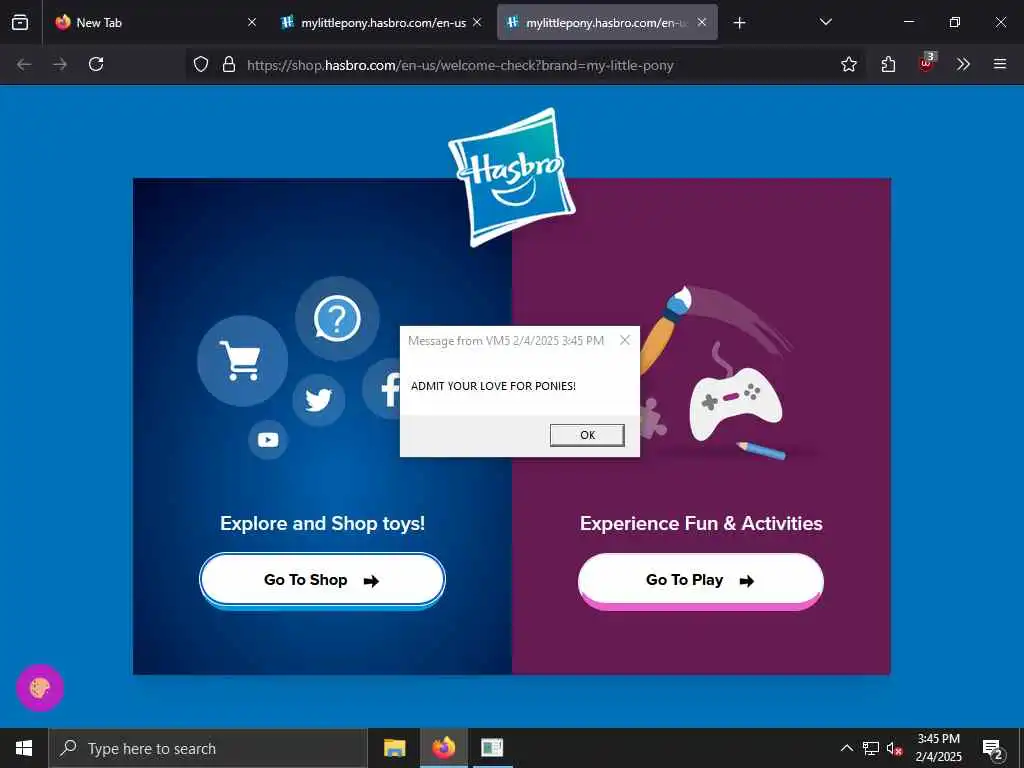Click Experience Fun & Activities heading
The image size is (1024, 768).
coord(701,523)
